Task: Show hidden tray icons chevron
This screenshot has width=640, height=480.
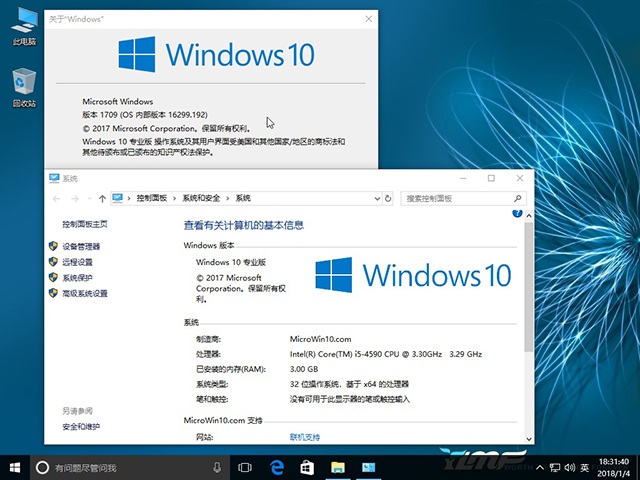Action: pyautogui.click(x=540, y=468)
